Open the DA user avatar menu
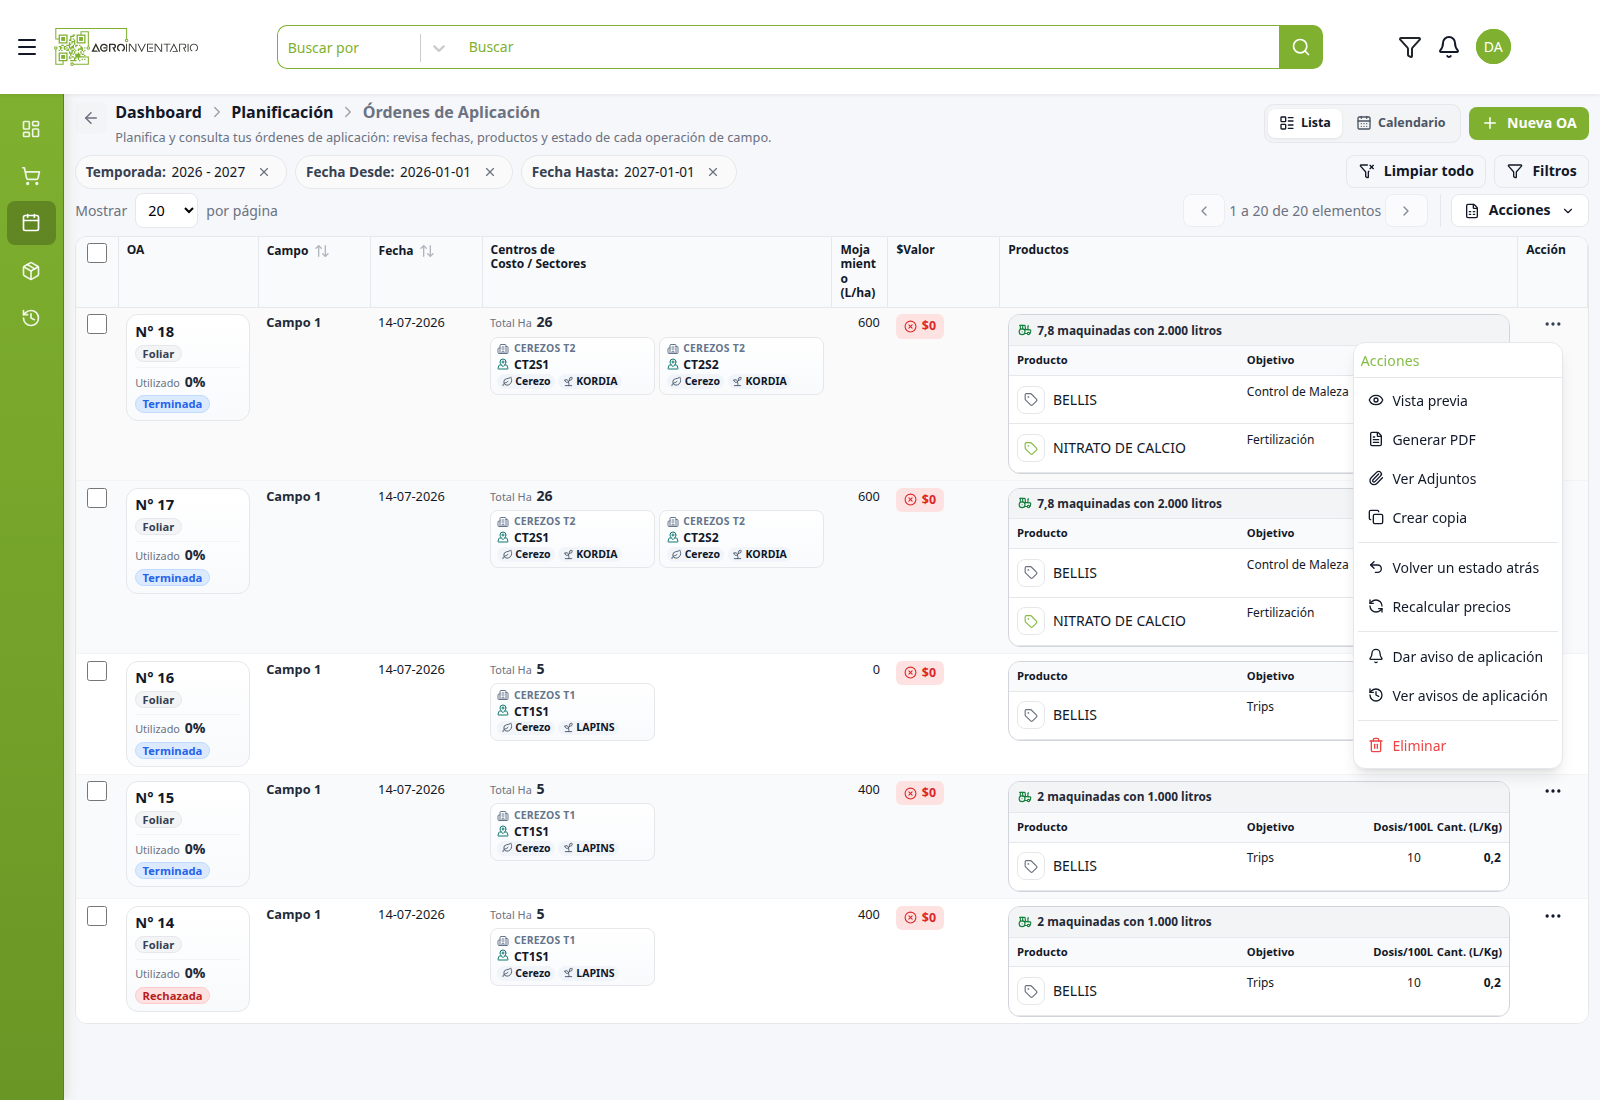Image resolution: width=1600 pixels, height=1100 pixels. coord(1493,47)
